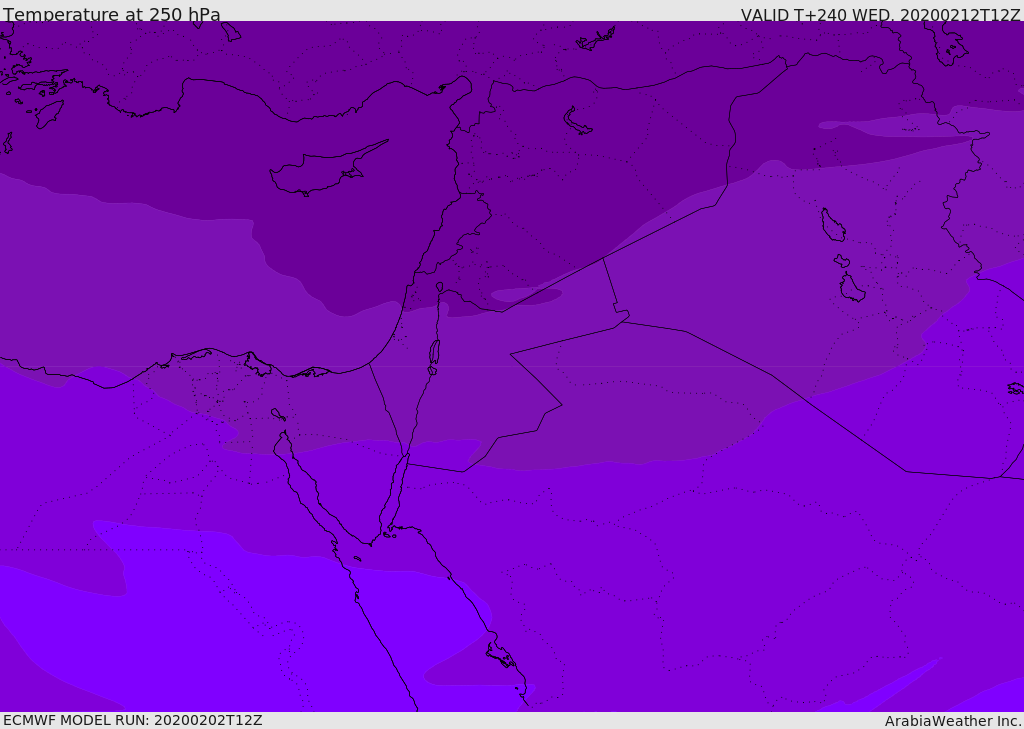1024x729 pixels.
Task: Click the 'Temperature at 250 hPa' title
Action: click(x=112, y=14)
